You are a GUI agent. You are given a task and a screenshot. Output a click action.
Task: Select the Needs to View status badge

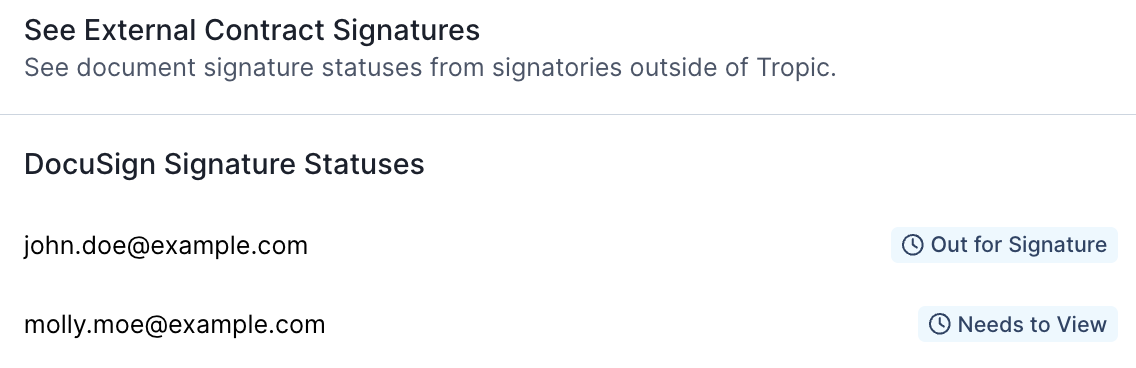(1018, 324)
